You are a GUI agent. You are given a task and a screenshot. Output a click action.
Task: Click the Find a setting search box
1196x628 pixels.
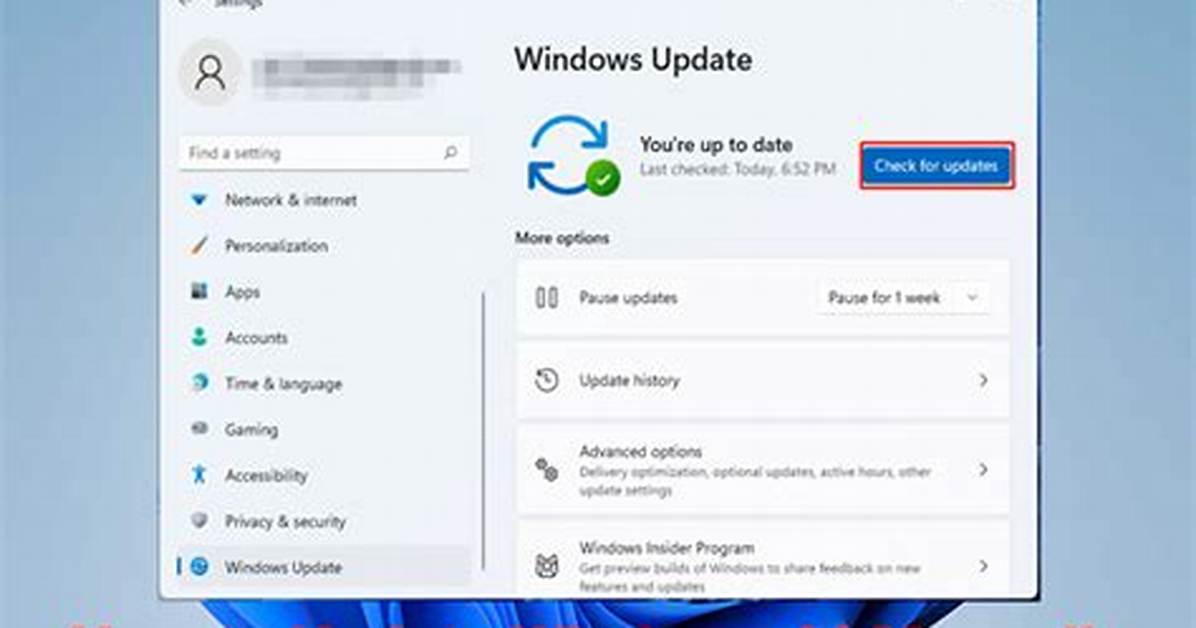(x=324, y=153)
